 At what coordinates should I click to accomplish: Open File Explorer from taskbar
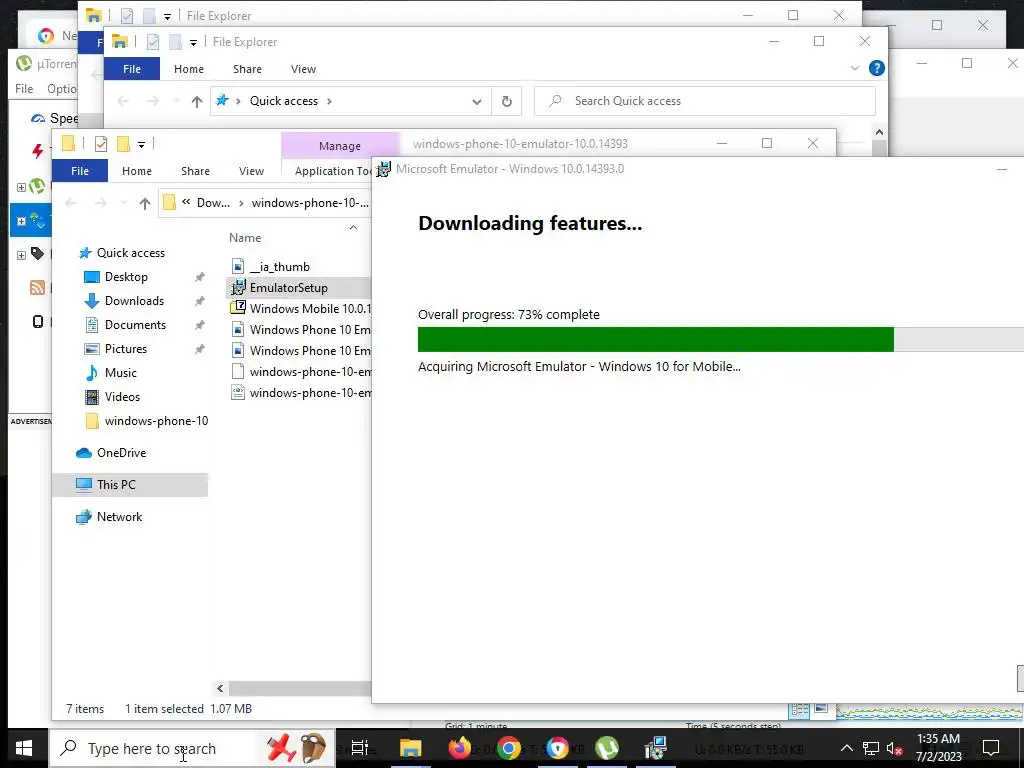pos(411,748)
